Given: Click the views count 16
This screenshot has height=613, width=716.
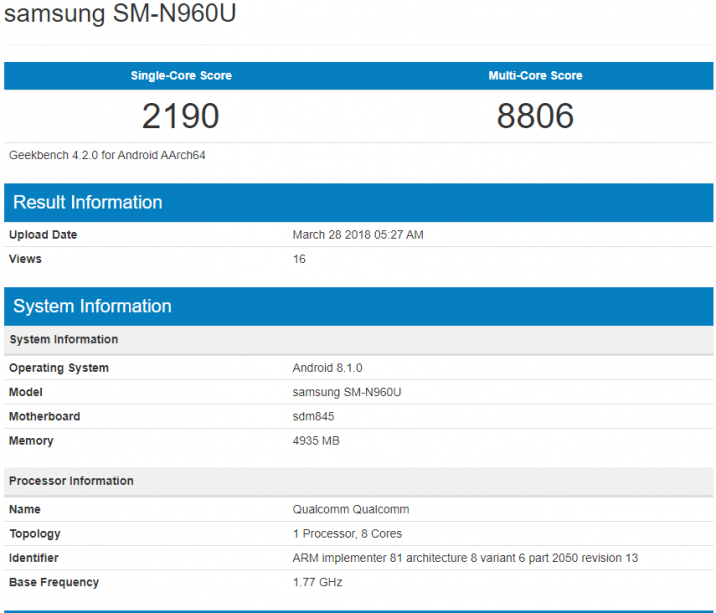Looking at the screenshot, I should click(299, 259).
